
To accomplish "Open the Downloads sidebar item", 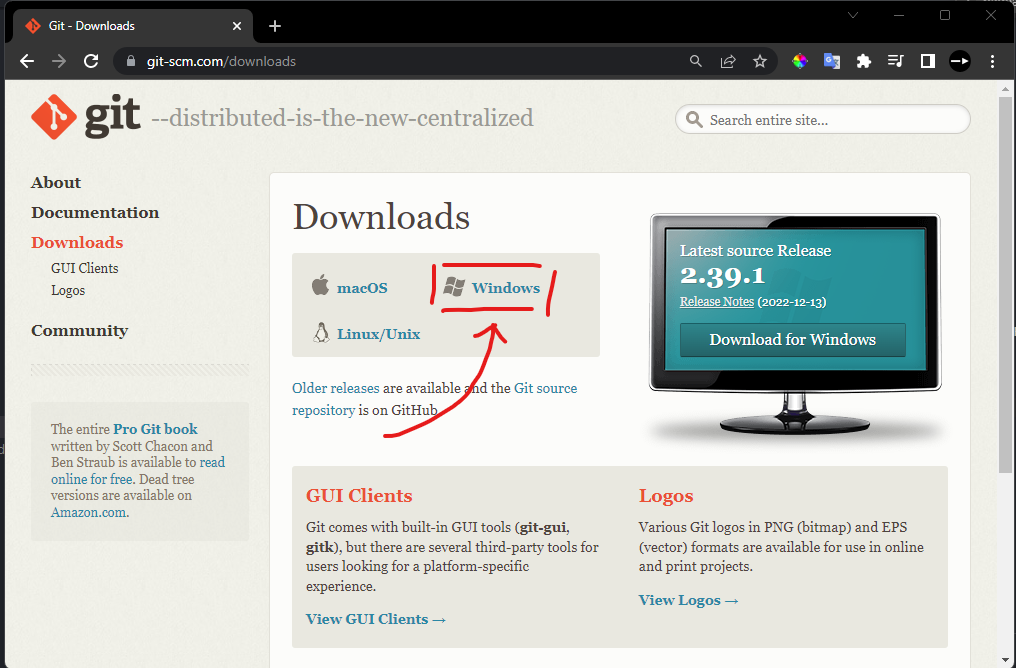I will click(77, 242).
